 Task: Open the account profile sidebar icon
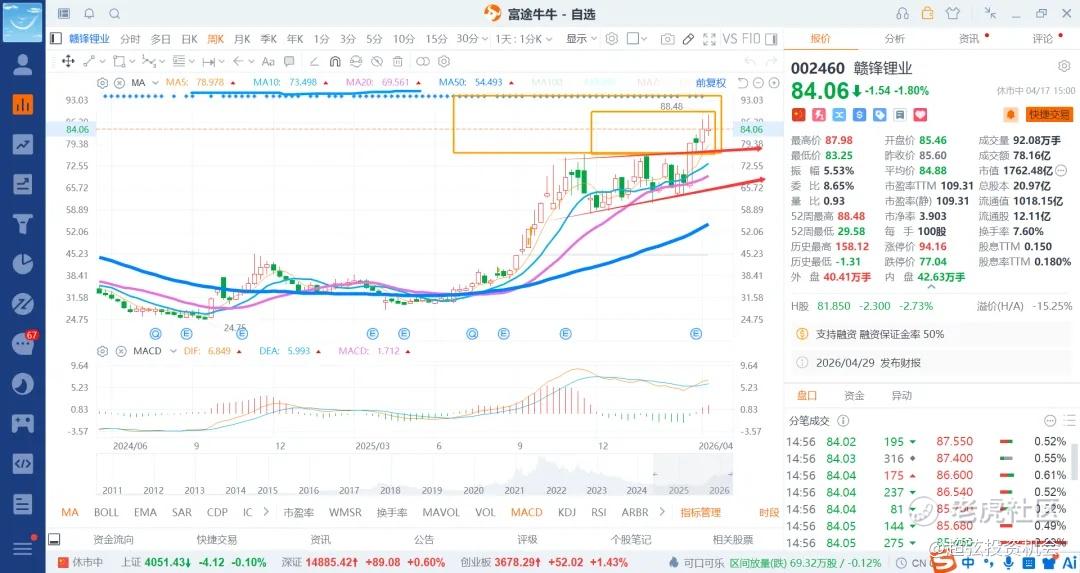click(x=23, y=64)
